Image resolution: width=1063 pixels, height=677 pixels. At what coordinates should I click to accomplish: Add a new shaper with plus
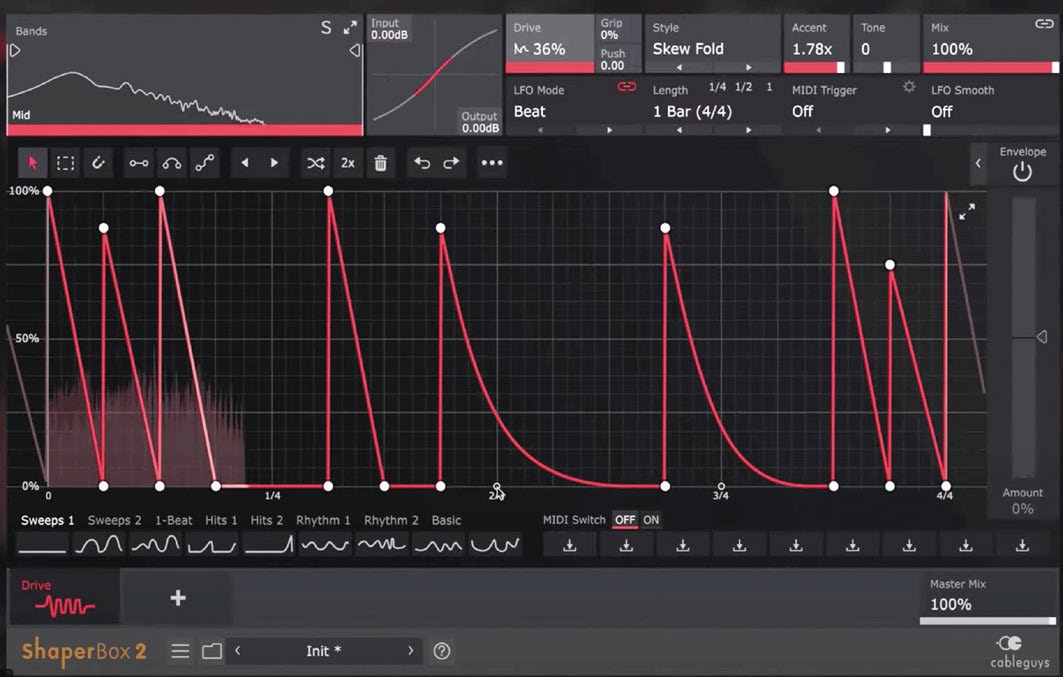click(x=178, y=598)
